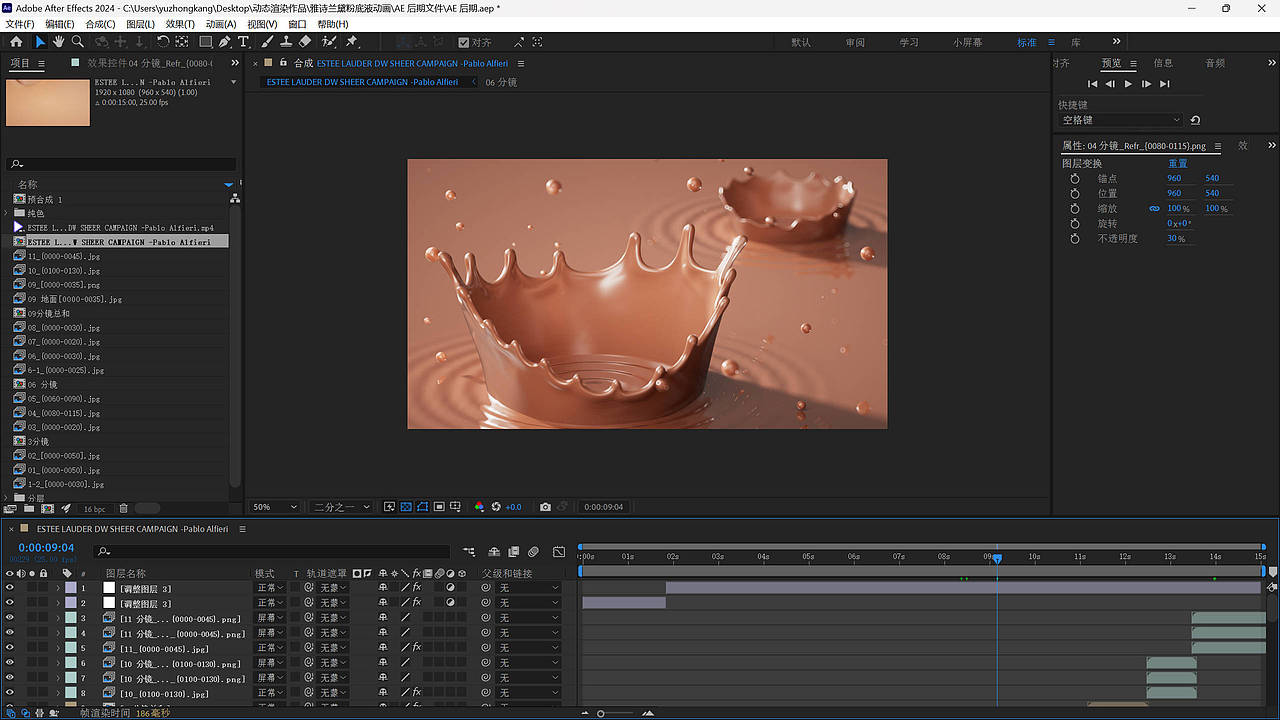This screenshot has width=1280, height=720.
Task: Take a snapshot with camera icon
Action: pyautogui.click(x=545, y=507)
